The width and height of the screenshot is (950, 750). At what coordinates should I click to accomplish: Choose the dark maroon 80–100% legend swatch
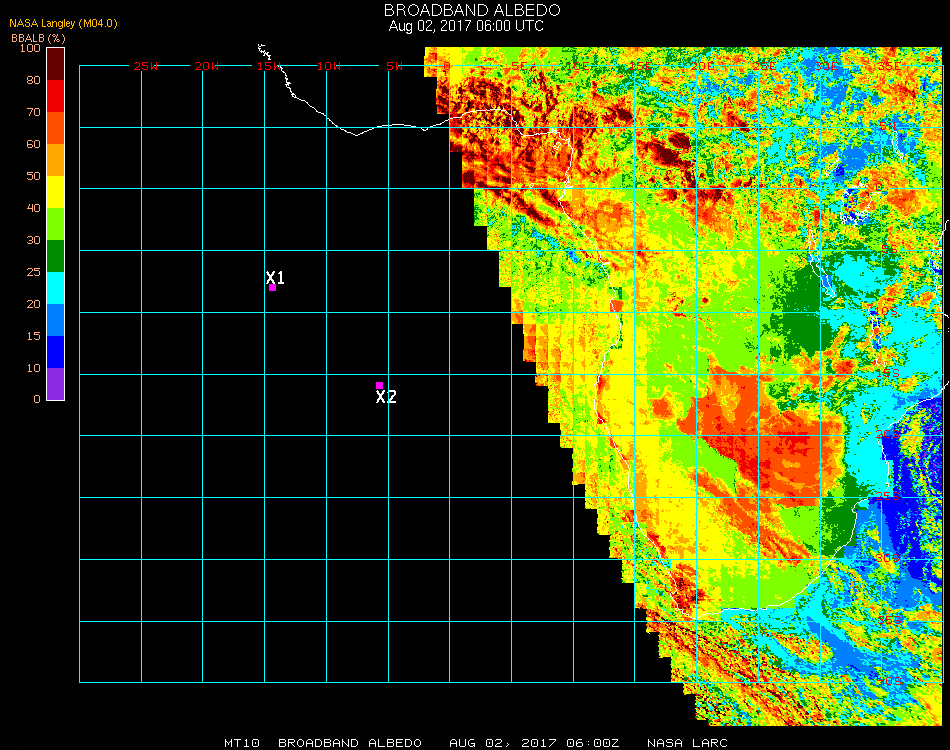click(x=56, y=63)
